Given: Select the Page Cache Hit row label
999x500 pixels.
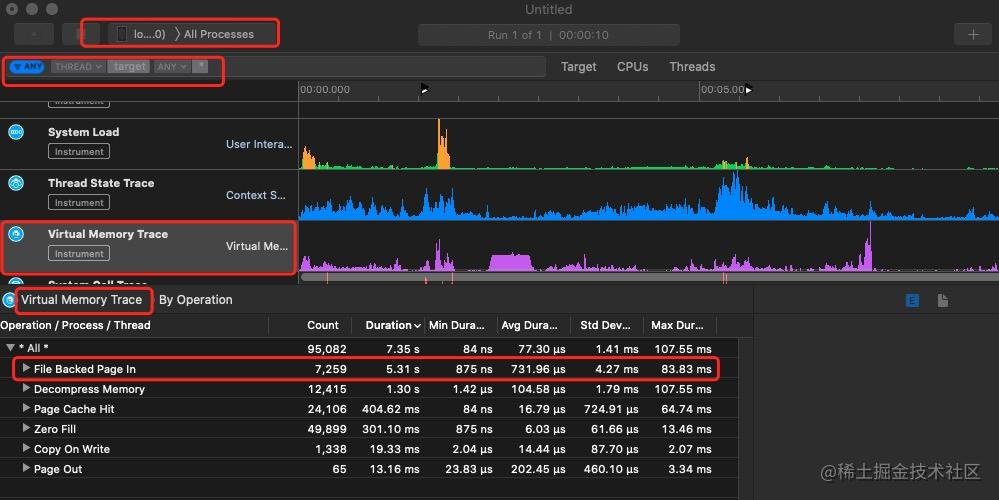Looking at the screenshot, I should (x=74, y=409).
